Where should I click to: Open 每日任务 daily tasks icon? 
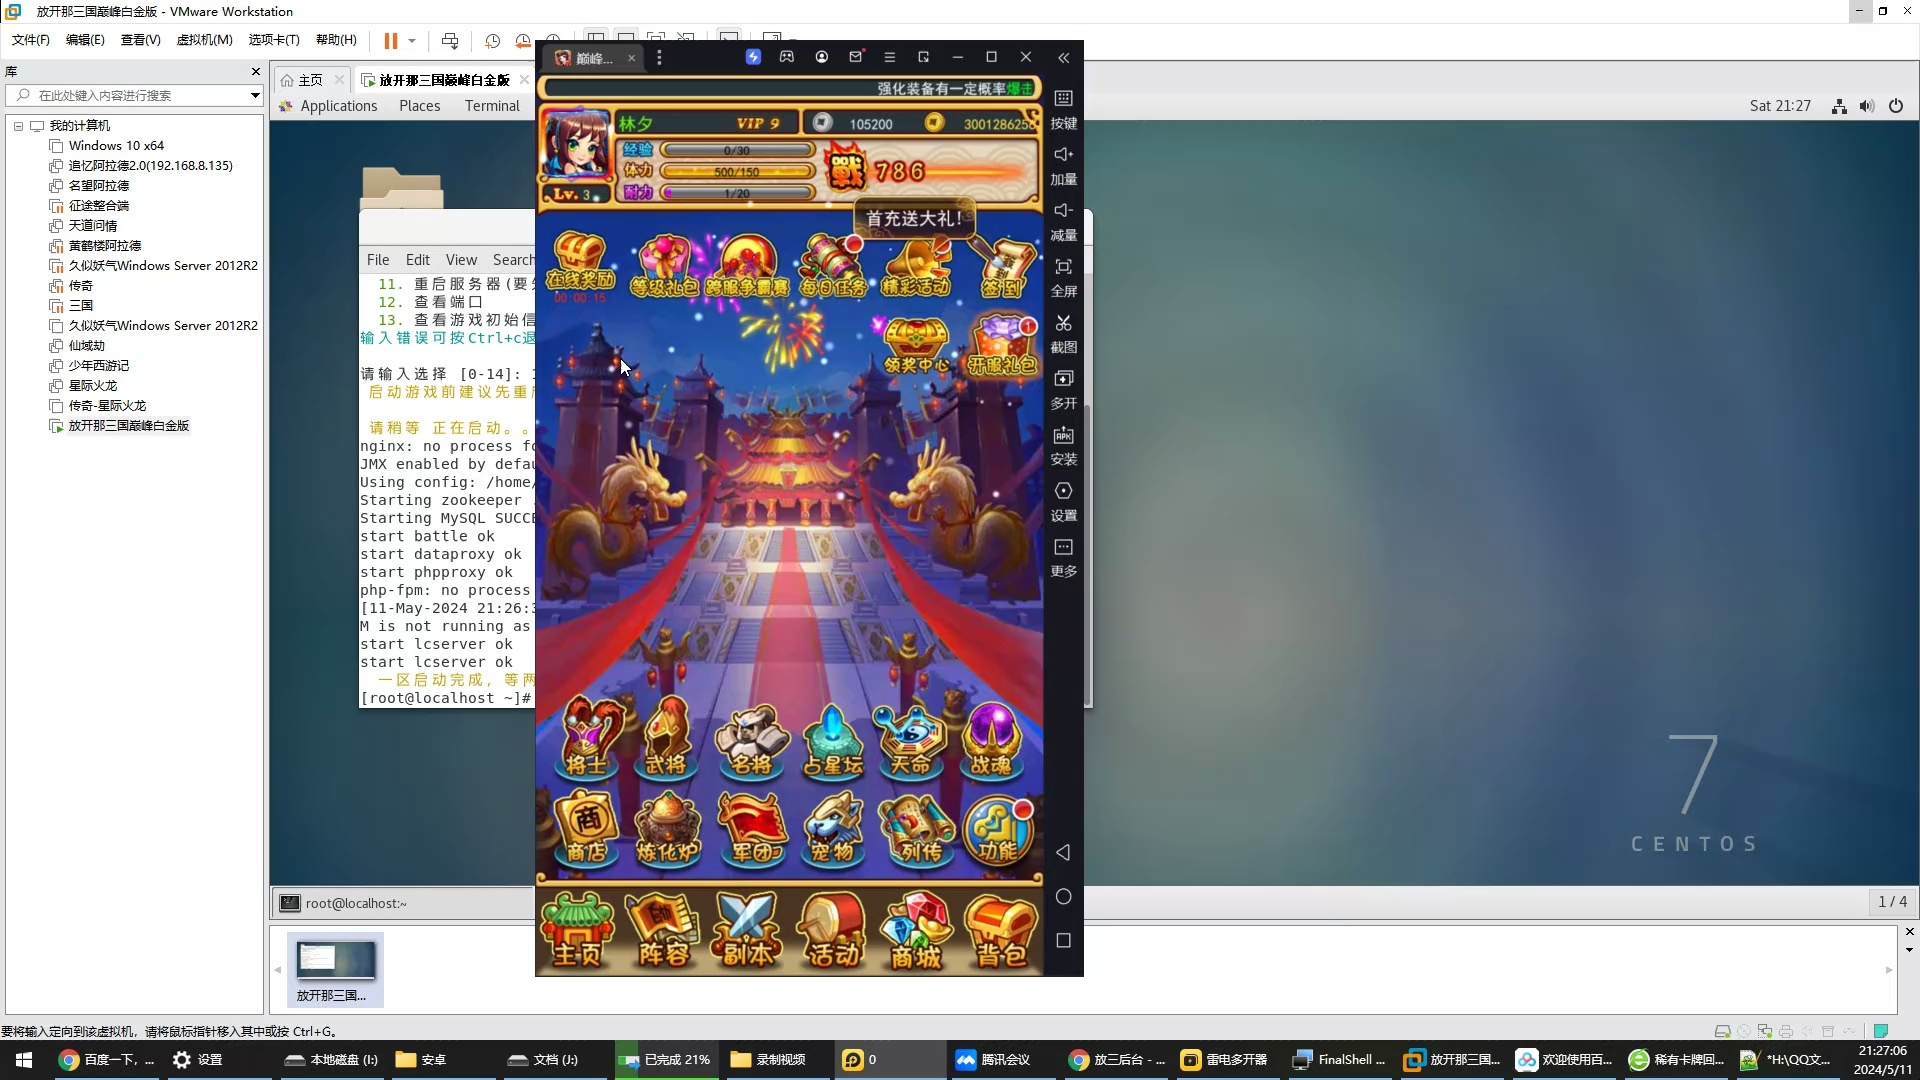(832, 268)
